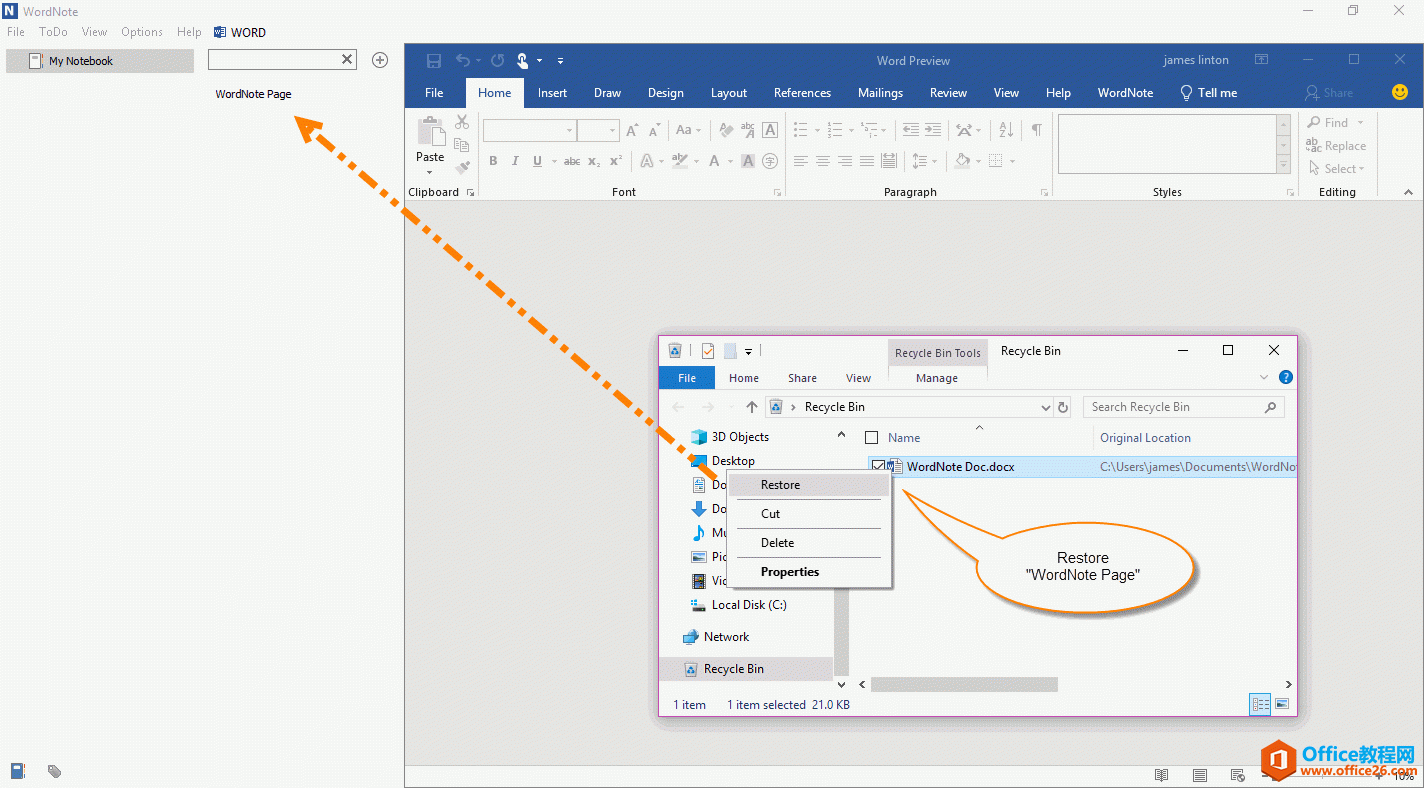Switch to large icons view in Recycle Bin
Screen dimensions: 1424x788
pyautogui.click(x=1282, y=705)
